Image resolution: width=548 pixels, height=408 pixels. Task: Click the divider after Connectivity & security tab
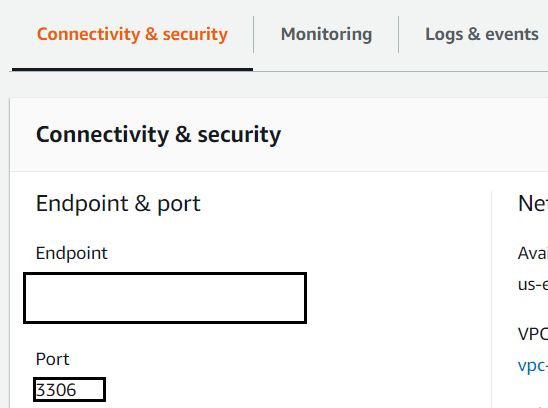tap(254, 34)
